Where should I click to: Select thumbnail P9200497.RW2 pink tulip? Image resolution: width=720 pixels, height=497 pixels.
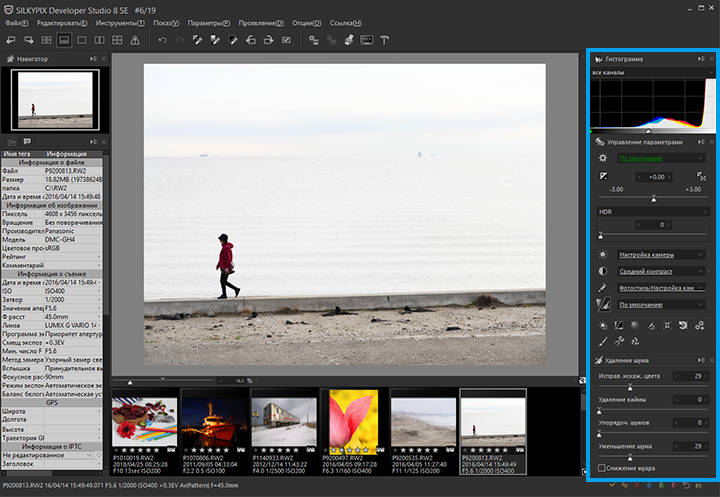[x=354, y=431]
